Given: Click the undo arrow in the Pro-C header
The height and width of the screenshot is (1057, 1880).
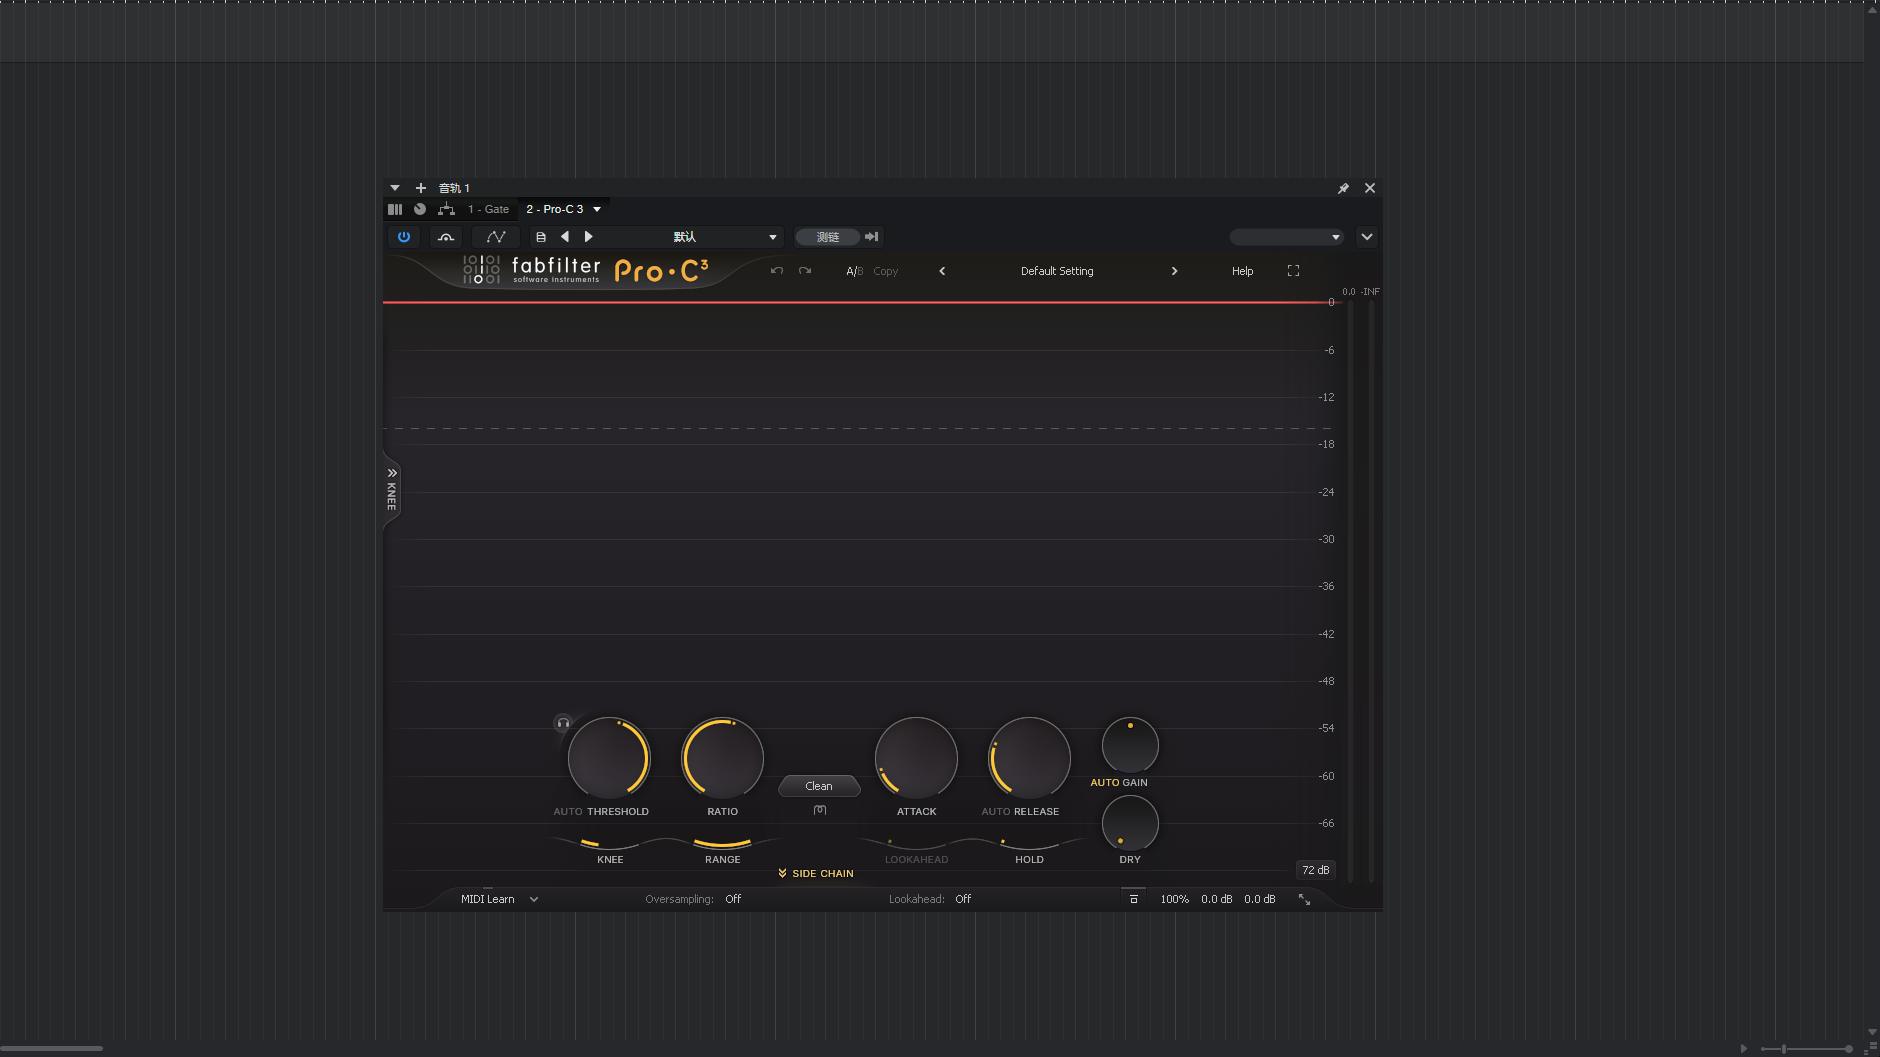Looking at the screenshot, I should click(x=777, y=271).
